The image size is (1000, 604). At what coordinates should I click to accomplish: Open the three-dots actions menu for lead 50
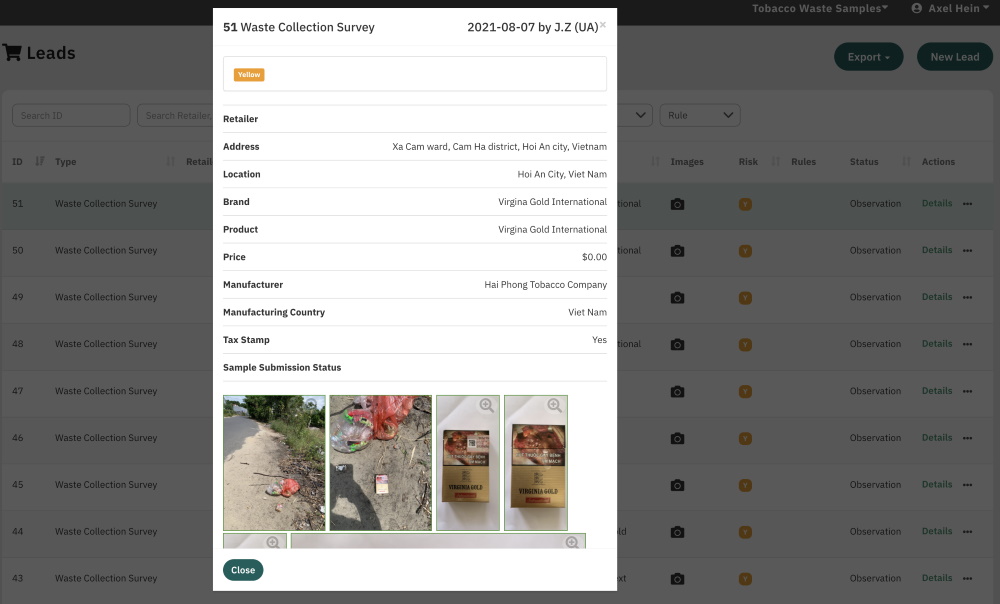coord(967,251)
